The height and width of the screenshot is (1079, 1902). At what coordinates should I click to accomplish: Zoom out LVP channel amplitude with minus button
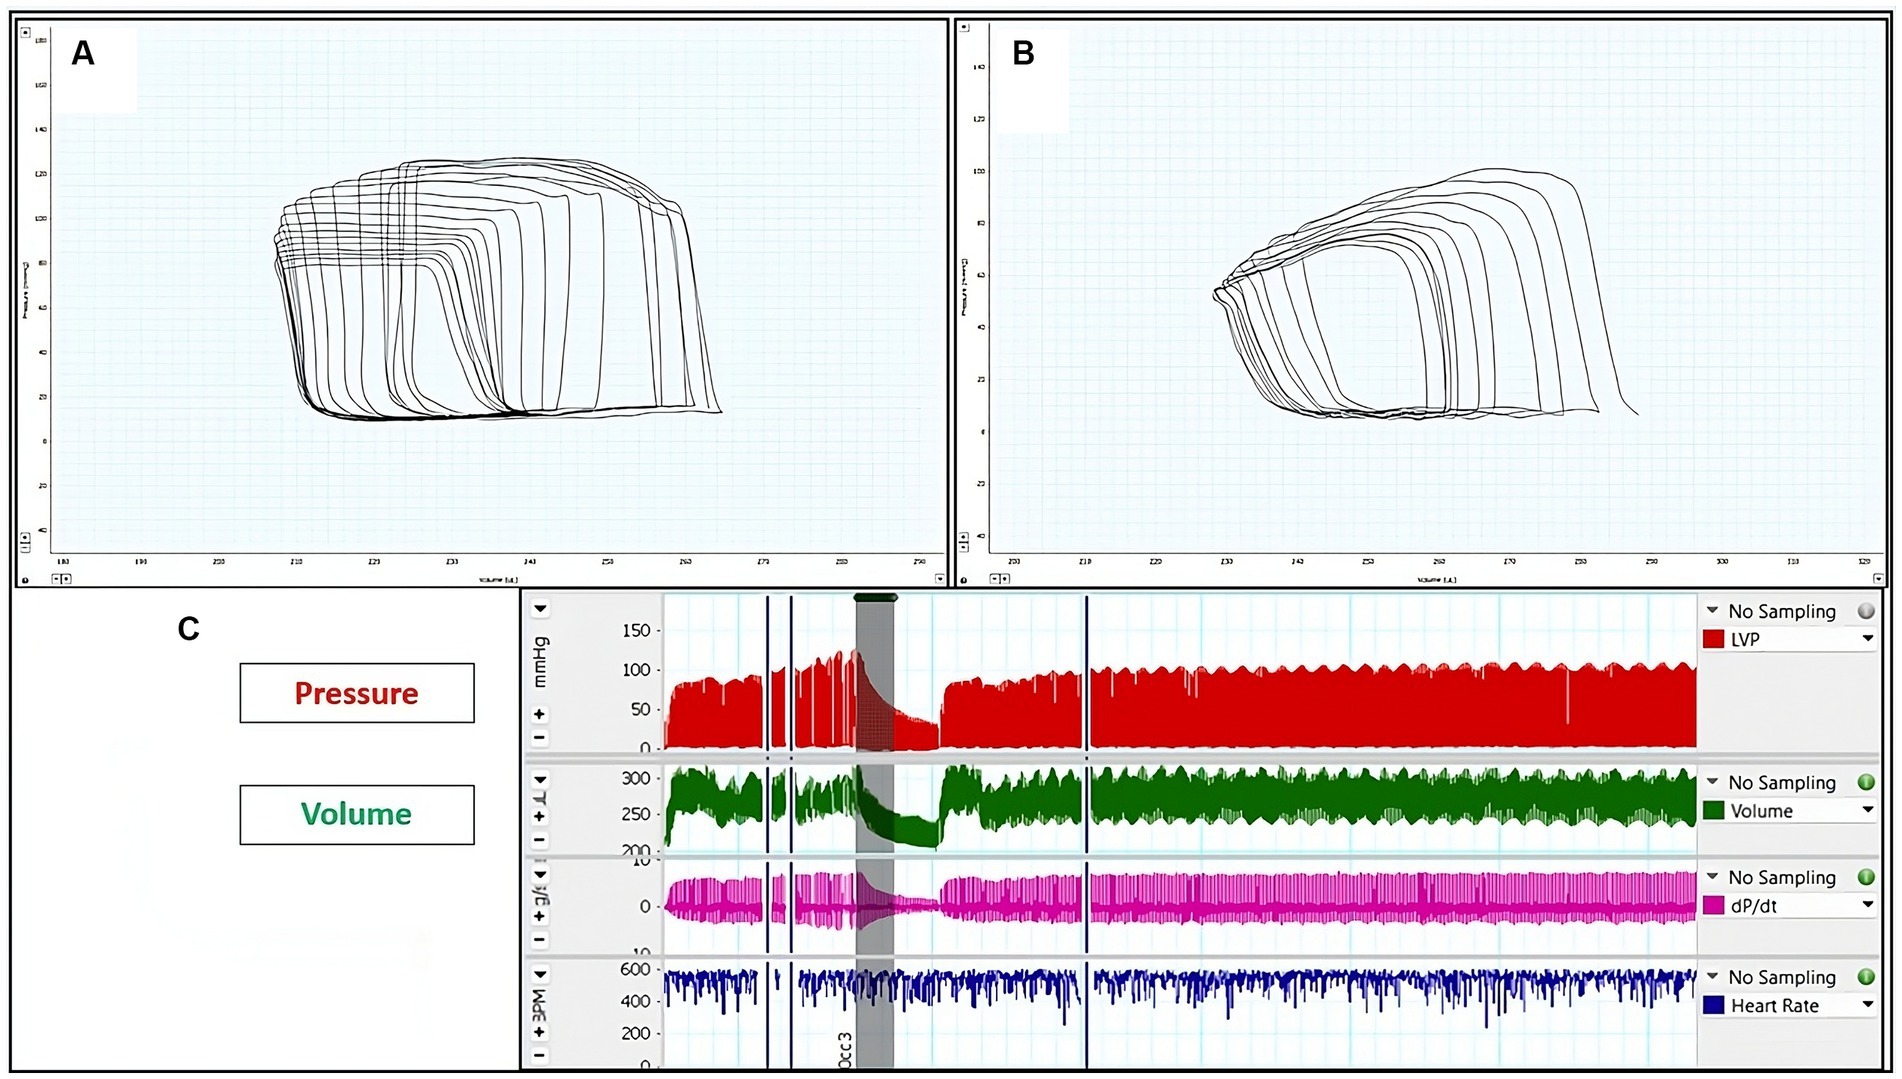(539, 738)
